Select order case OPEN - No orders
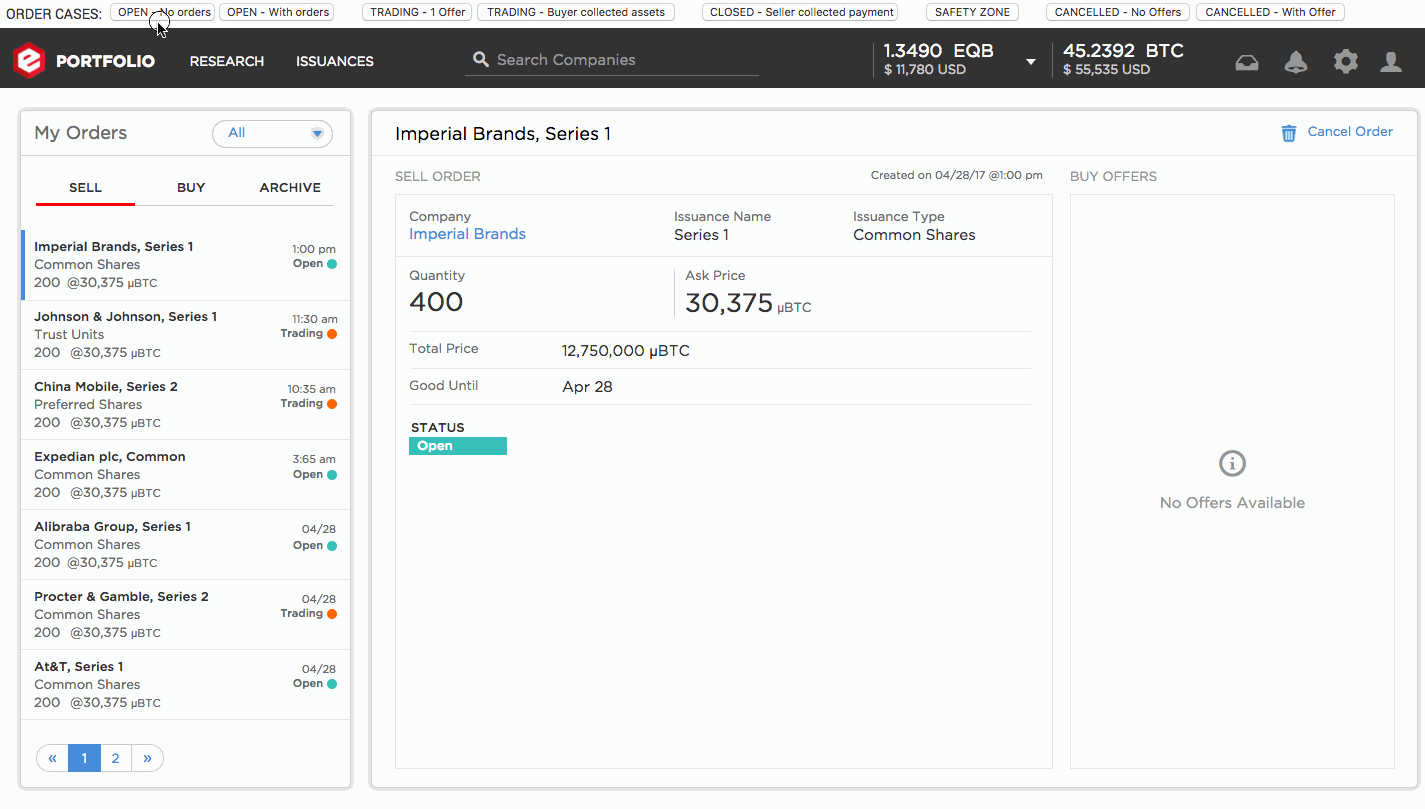1425x809 pixels. click(162, 12)
